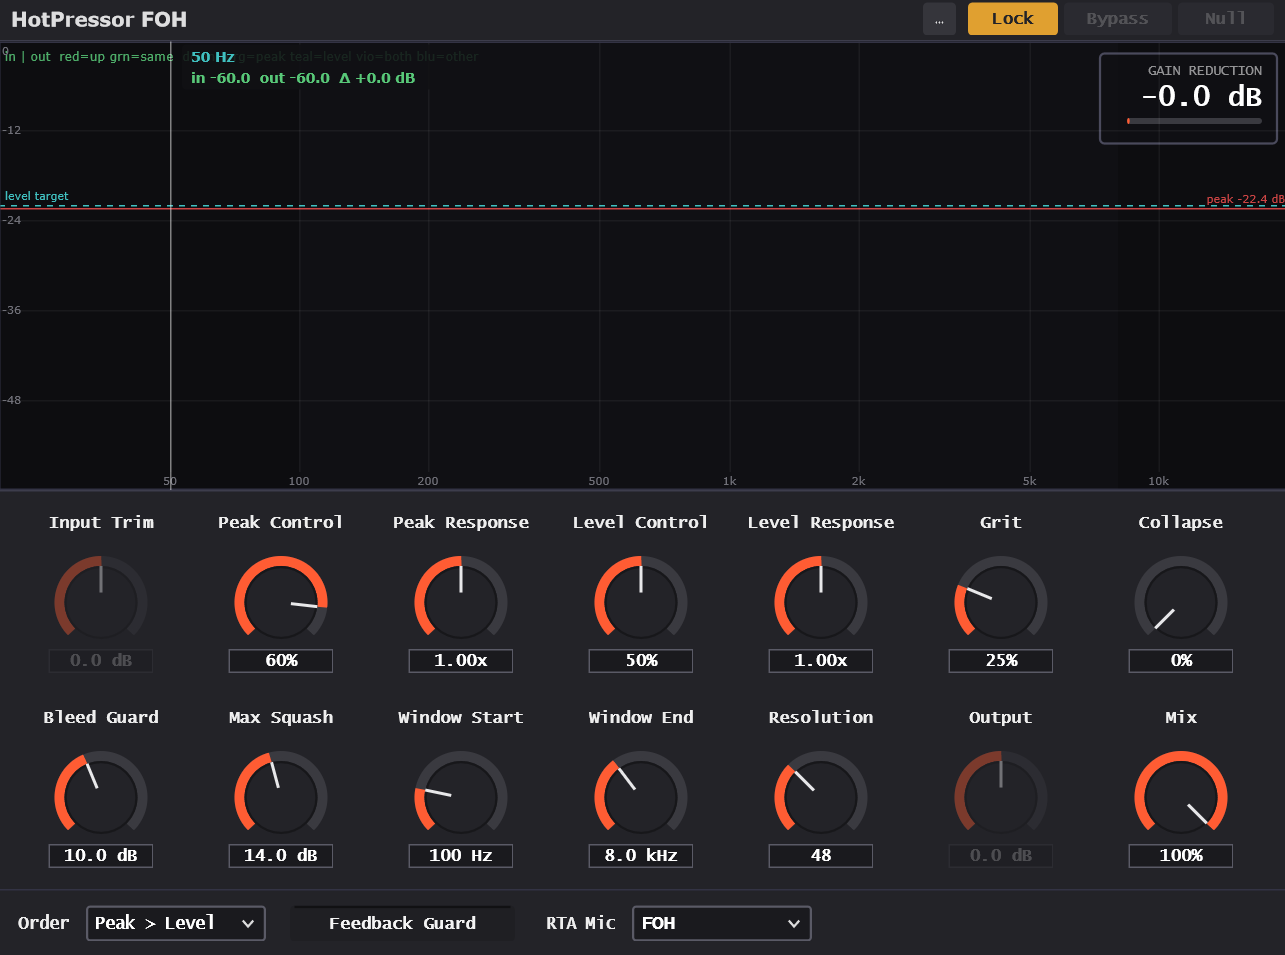Click the 50 Hz cursor readout text
The height and width of the screenshot is (955, 1285).
click(x=213, y=57)
